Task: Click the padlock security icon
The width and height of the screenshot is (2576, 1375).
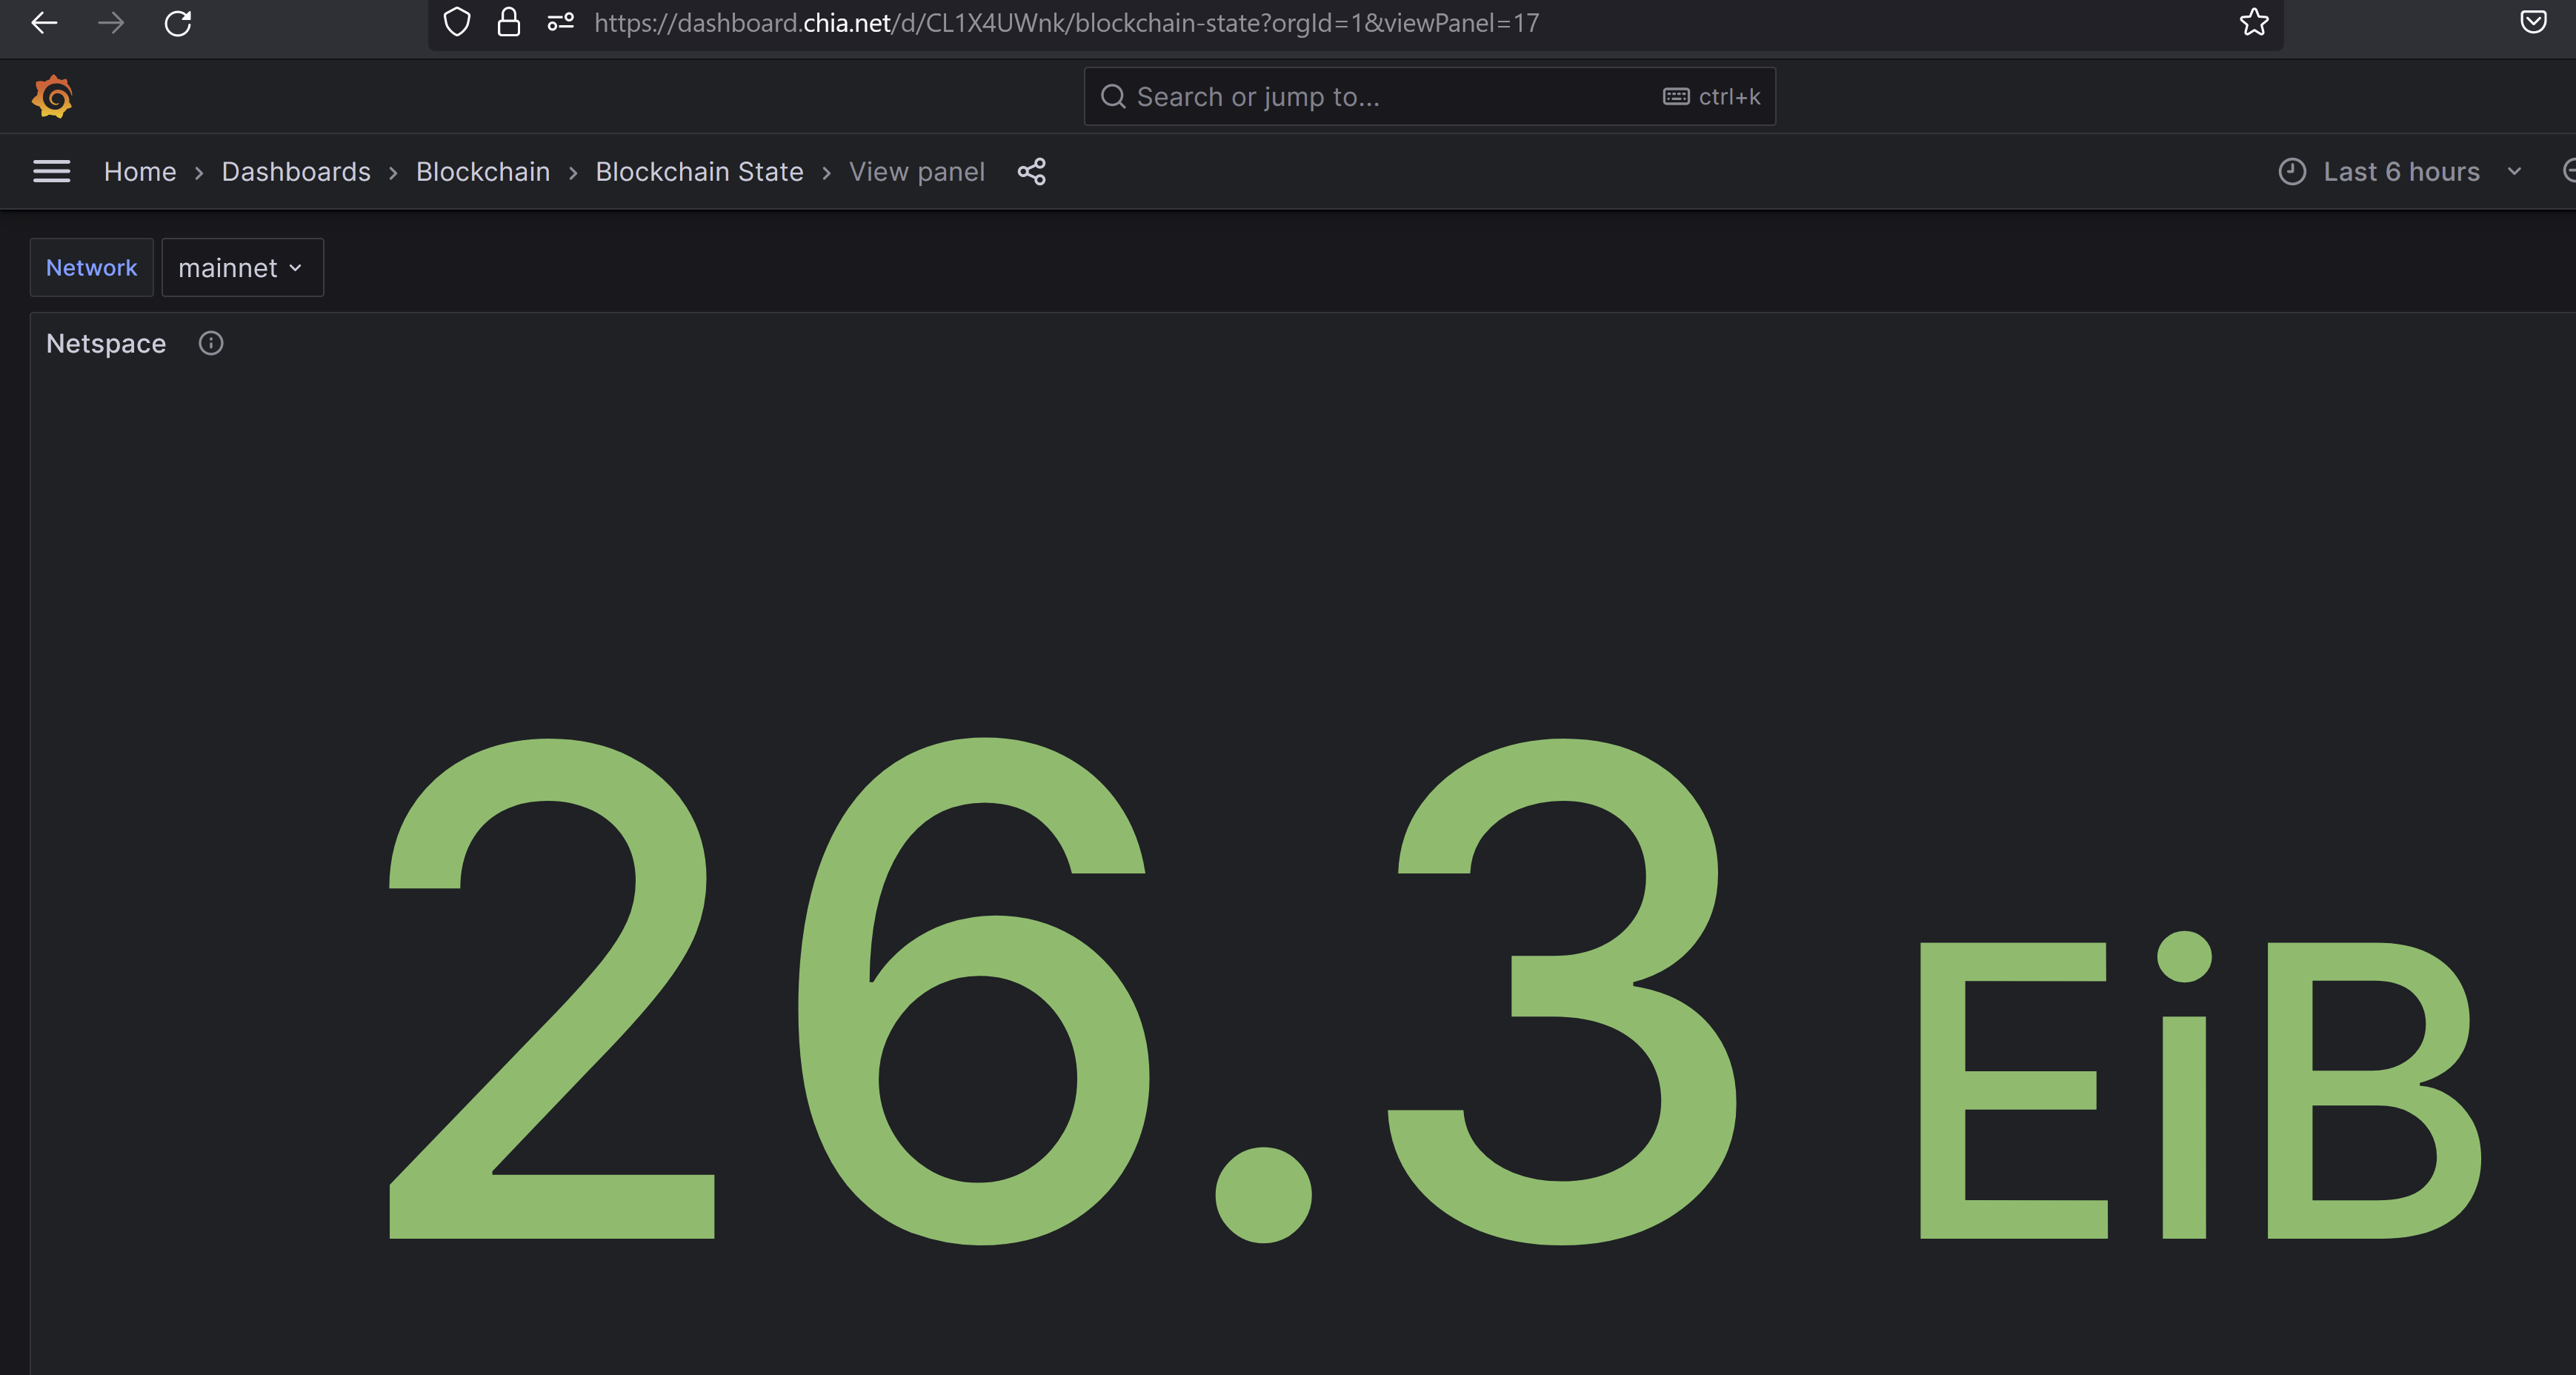Action: [x=509, y=22]
